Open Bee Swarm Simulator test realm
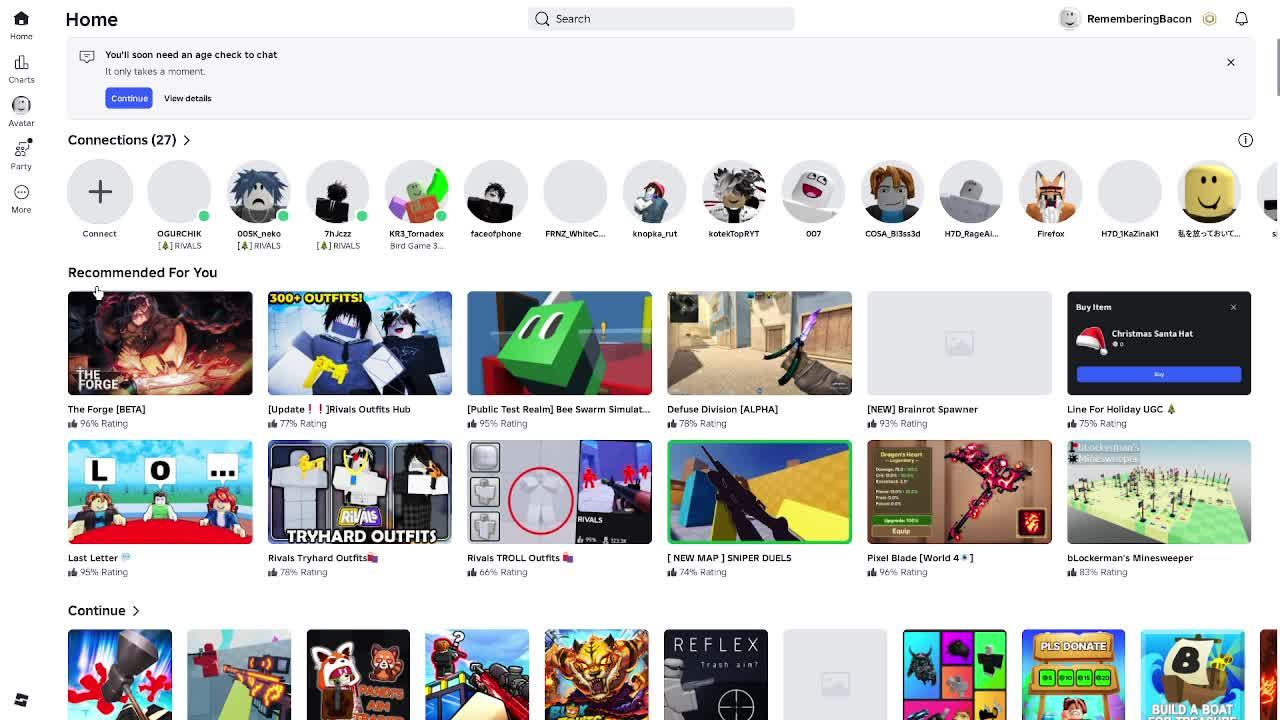1280x720 pixels. coord(559,343)
